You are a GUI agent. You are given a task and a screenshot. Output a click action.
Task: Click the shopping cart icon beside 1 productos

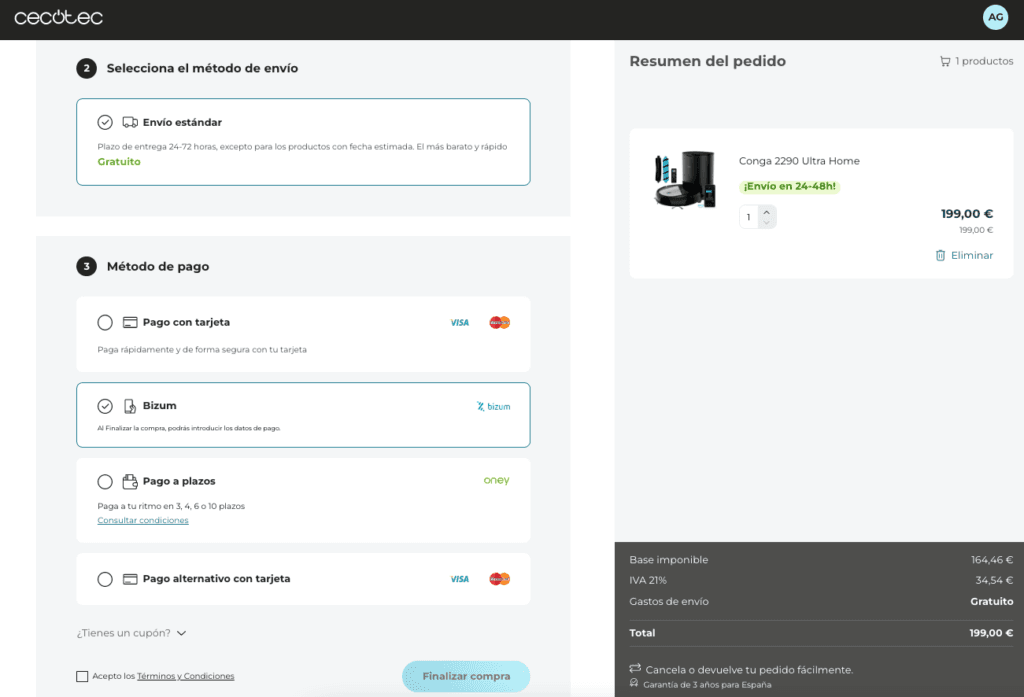tap(945, 61)
